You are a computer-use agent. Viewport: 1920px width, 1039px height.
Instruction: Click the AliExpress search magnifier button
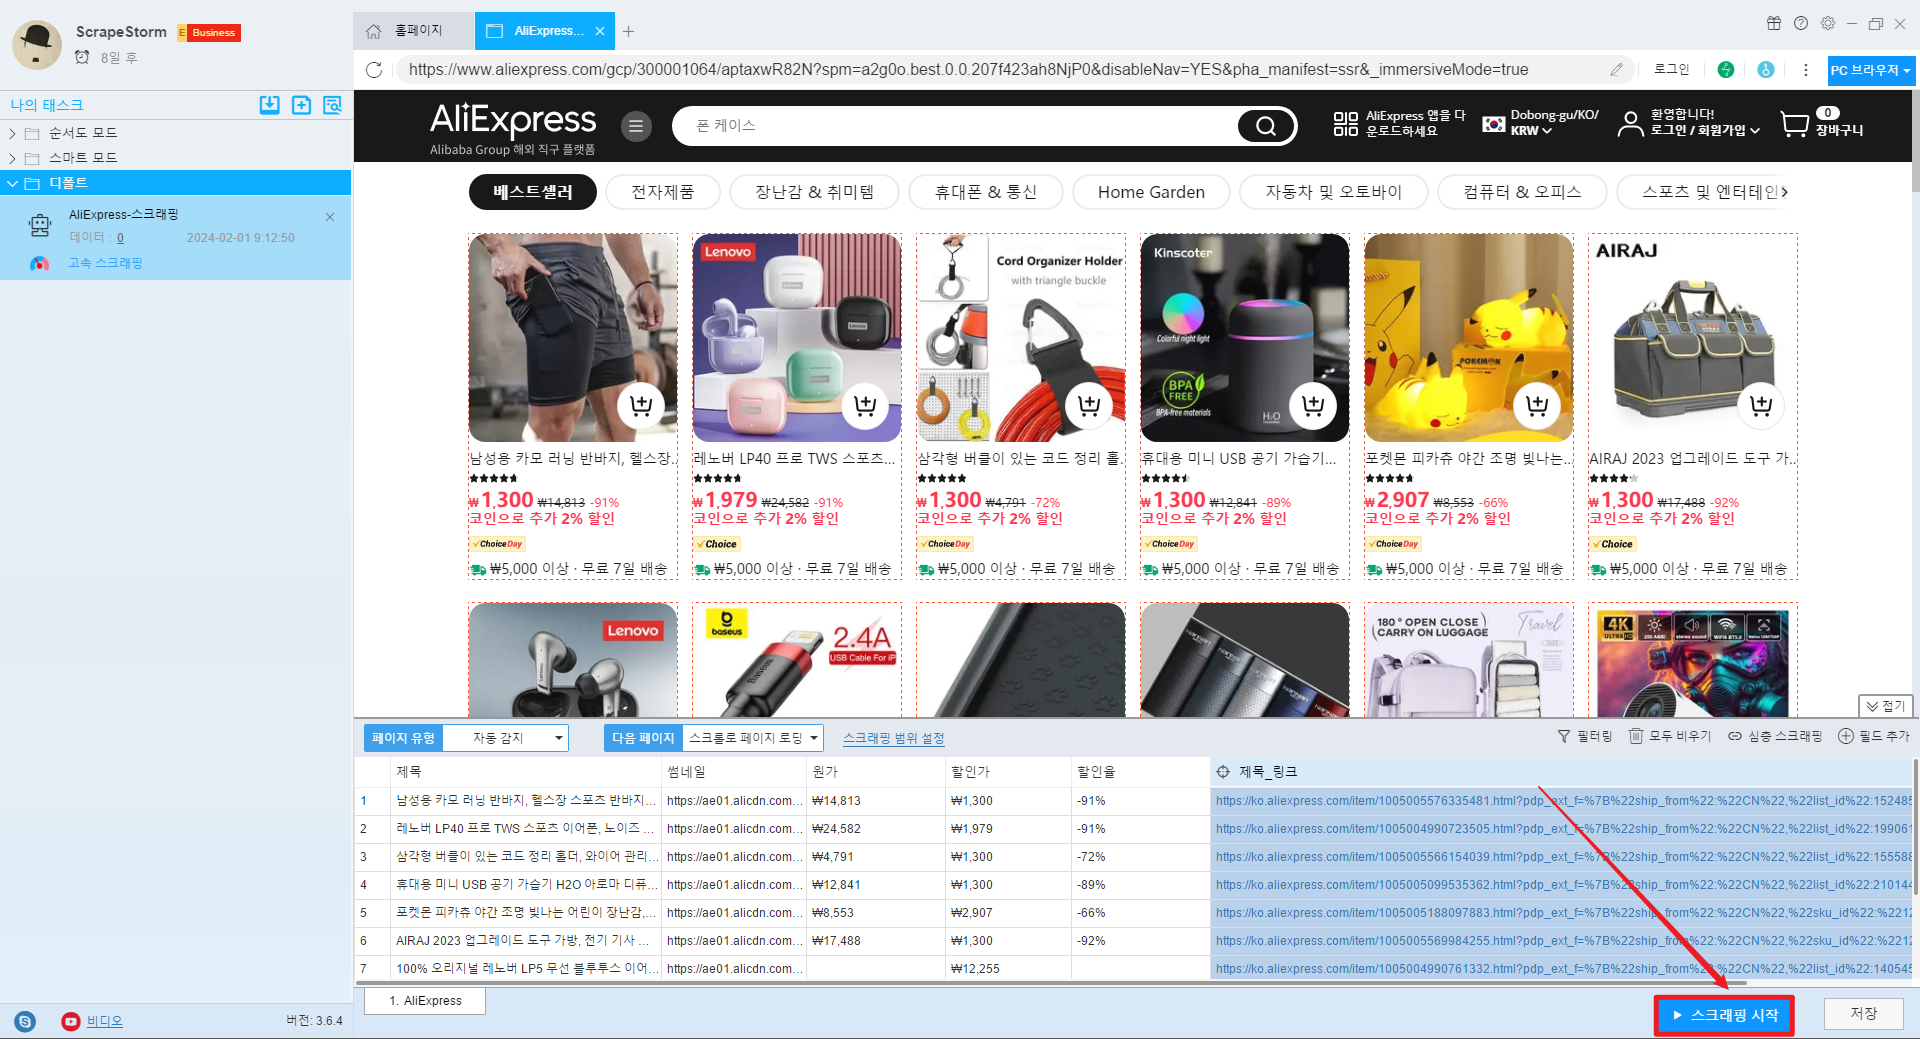point(1265,126)
